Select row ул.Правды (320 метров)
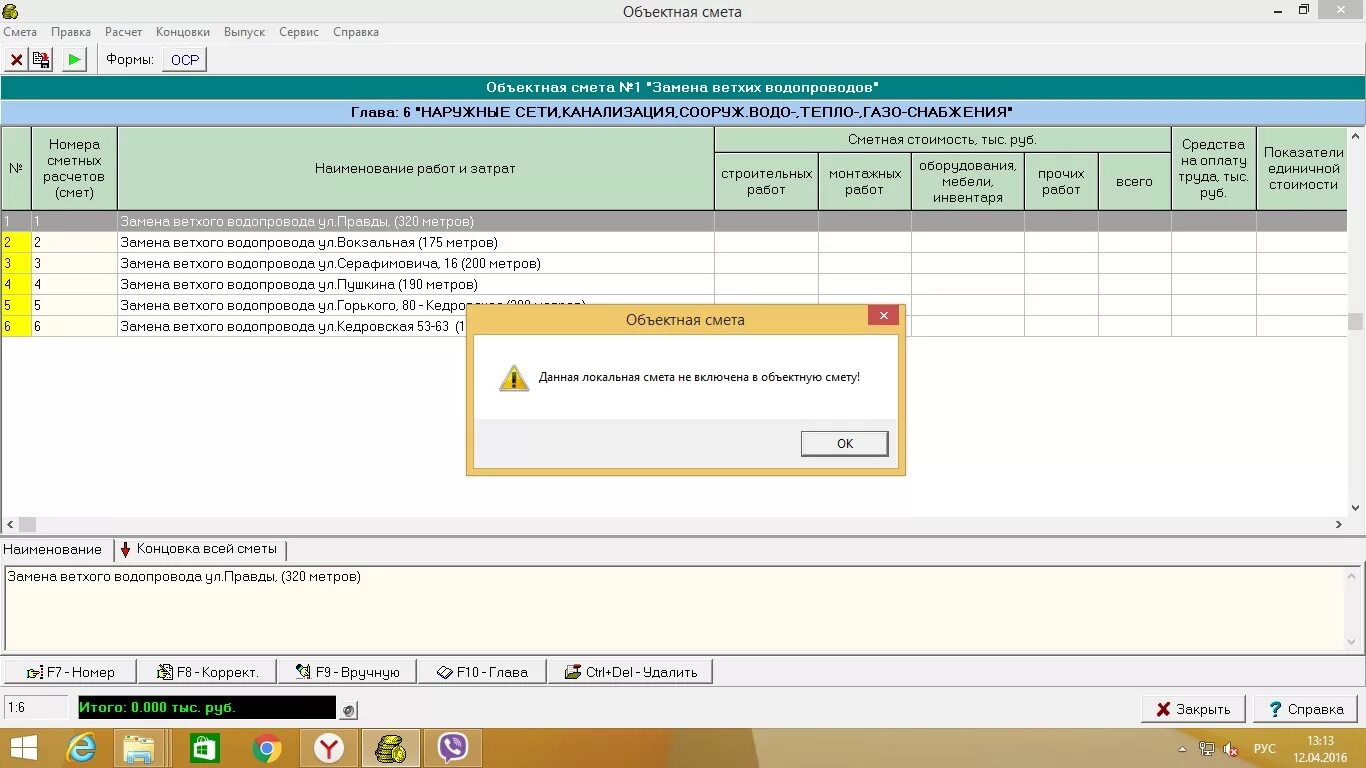 (674, 221)
